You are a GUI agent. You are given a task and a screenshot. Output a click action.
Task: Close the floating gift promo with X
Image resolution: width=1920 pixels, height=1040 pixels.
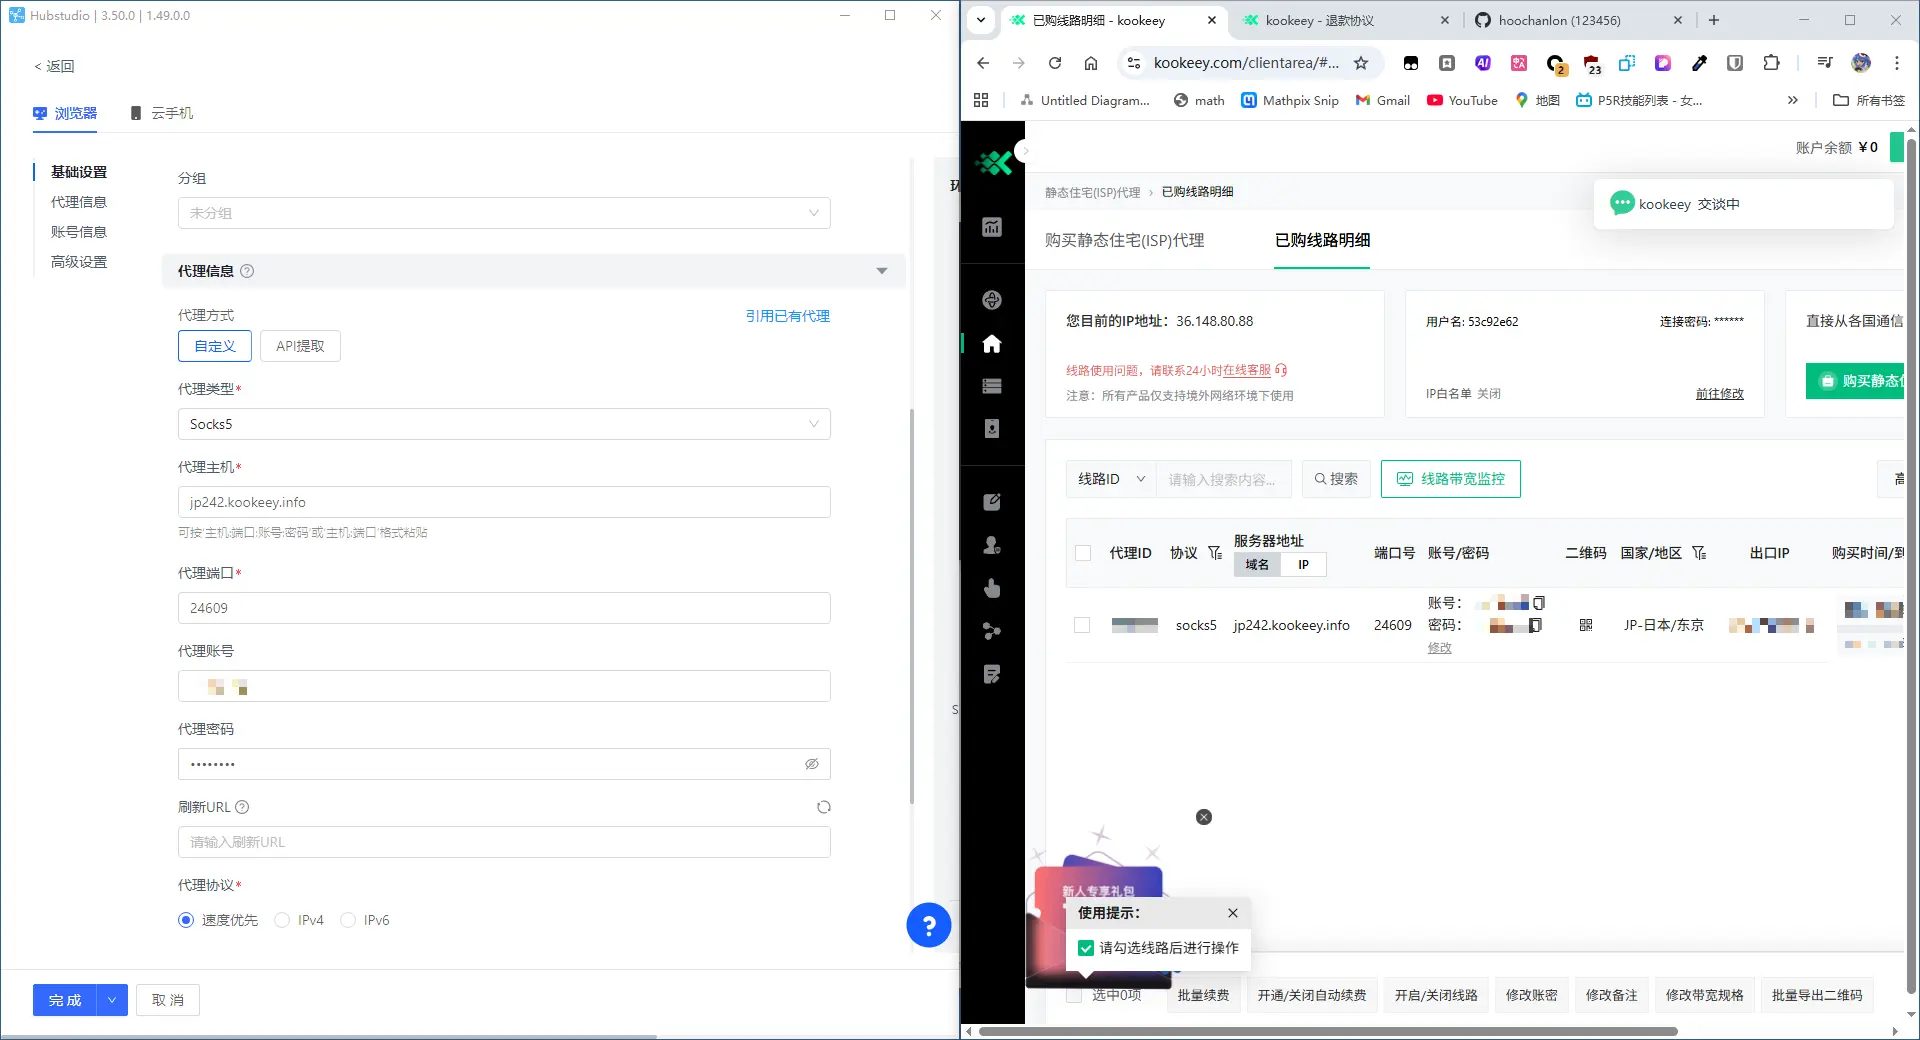(x=1204, y=817)
